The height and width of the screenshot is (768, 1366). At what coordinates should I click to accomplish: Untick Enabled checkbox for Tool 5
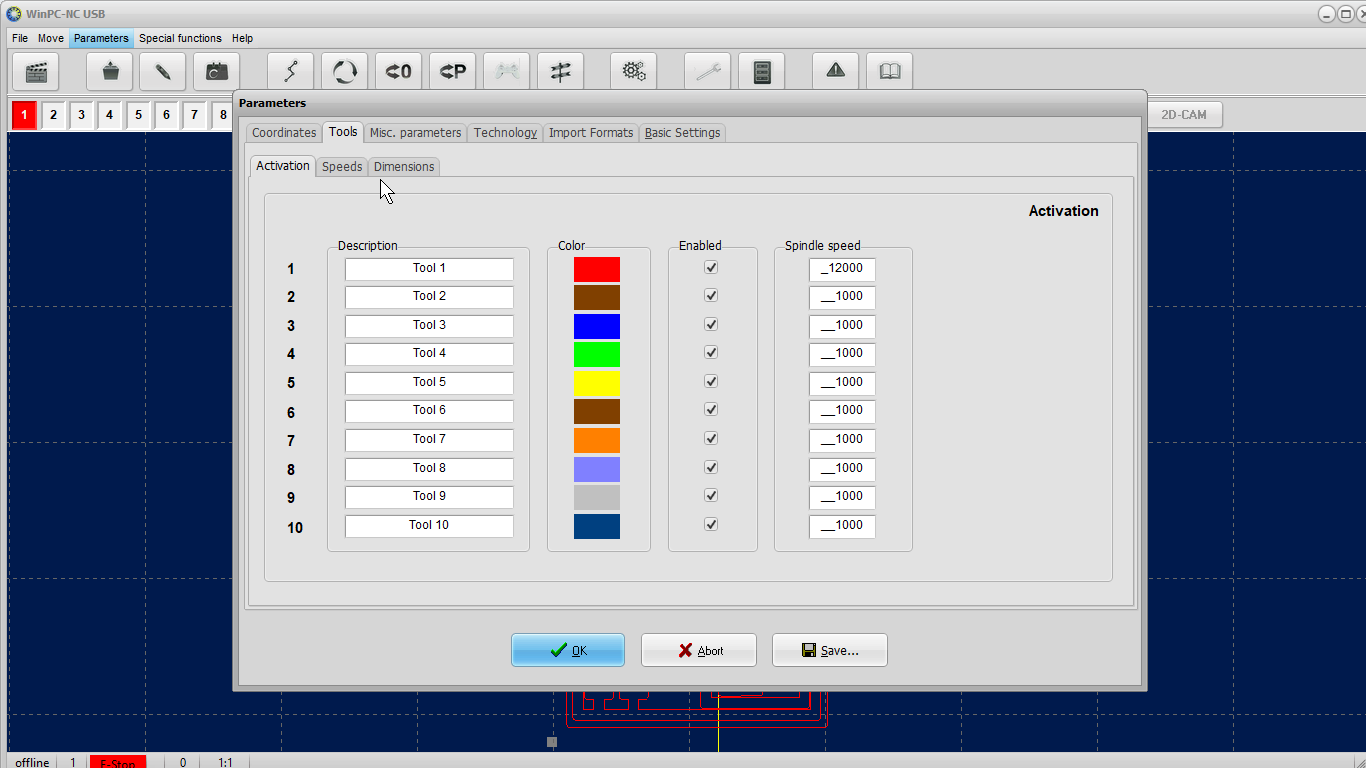click(x=711, y=381)
